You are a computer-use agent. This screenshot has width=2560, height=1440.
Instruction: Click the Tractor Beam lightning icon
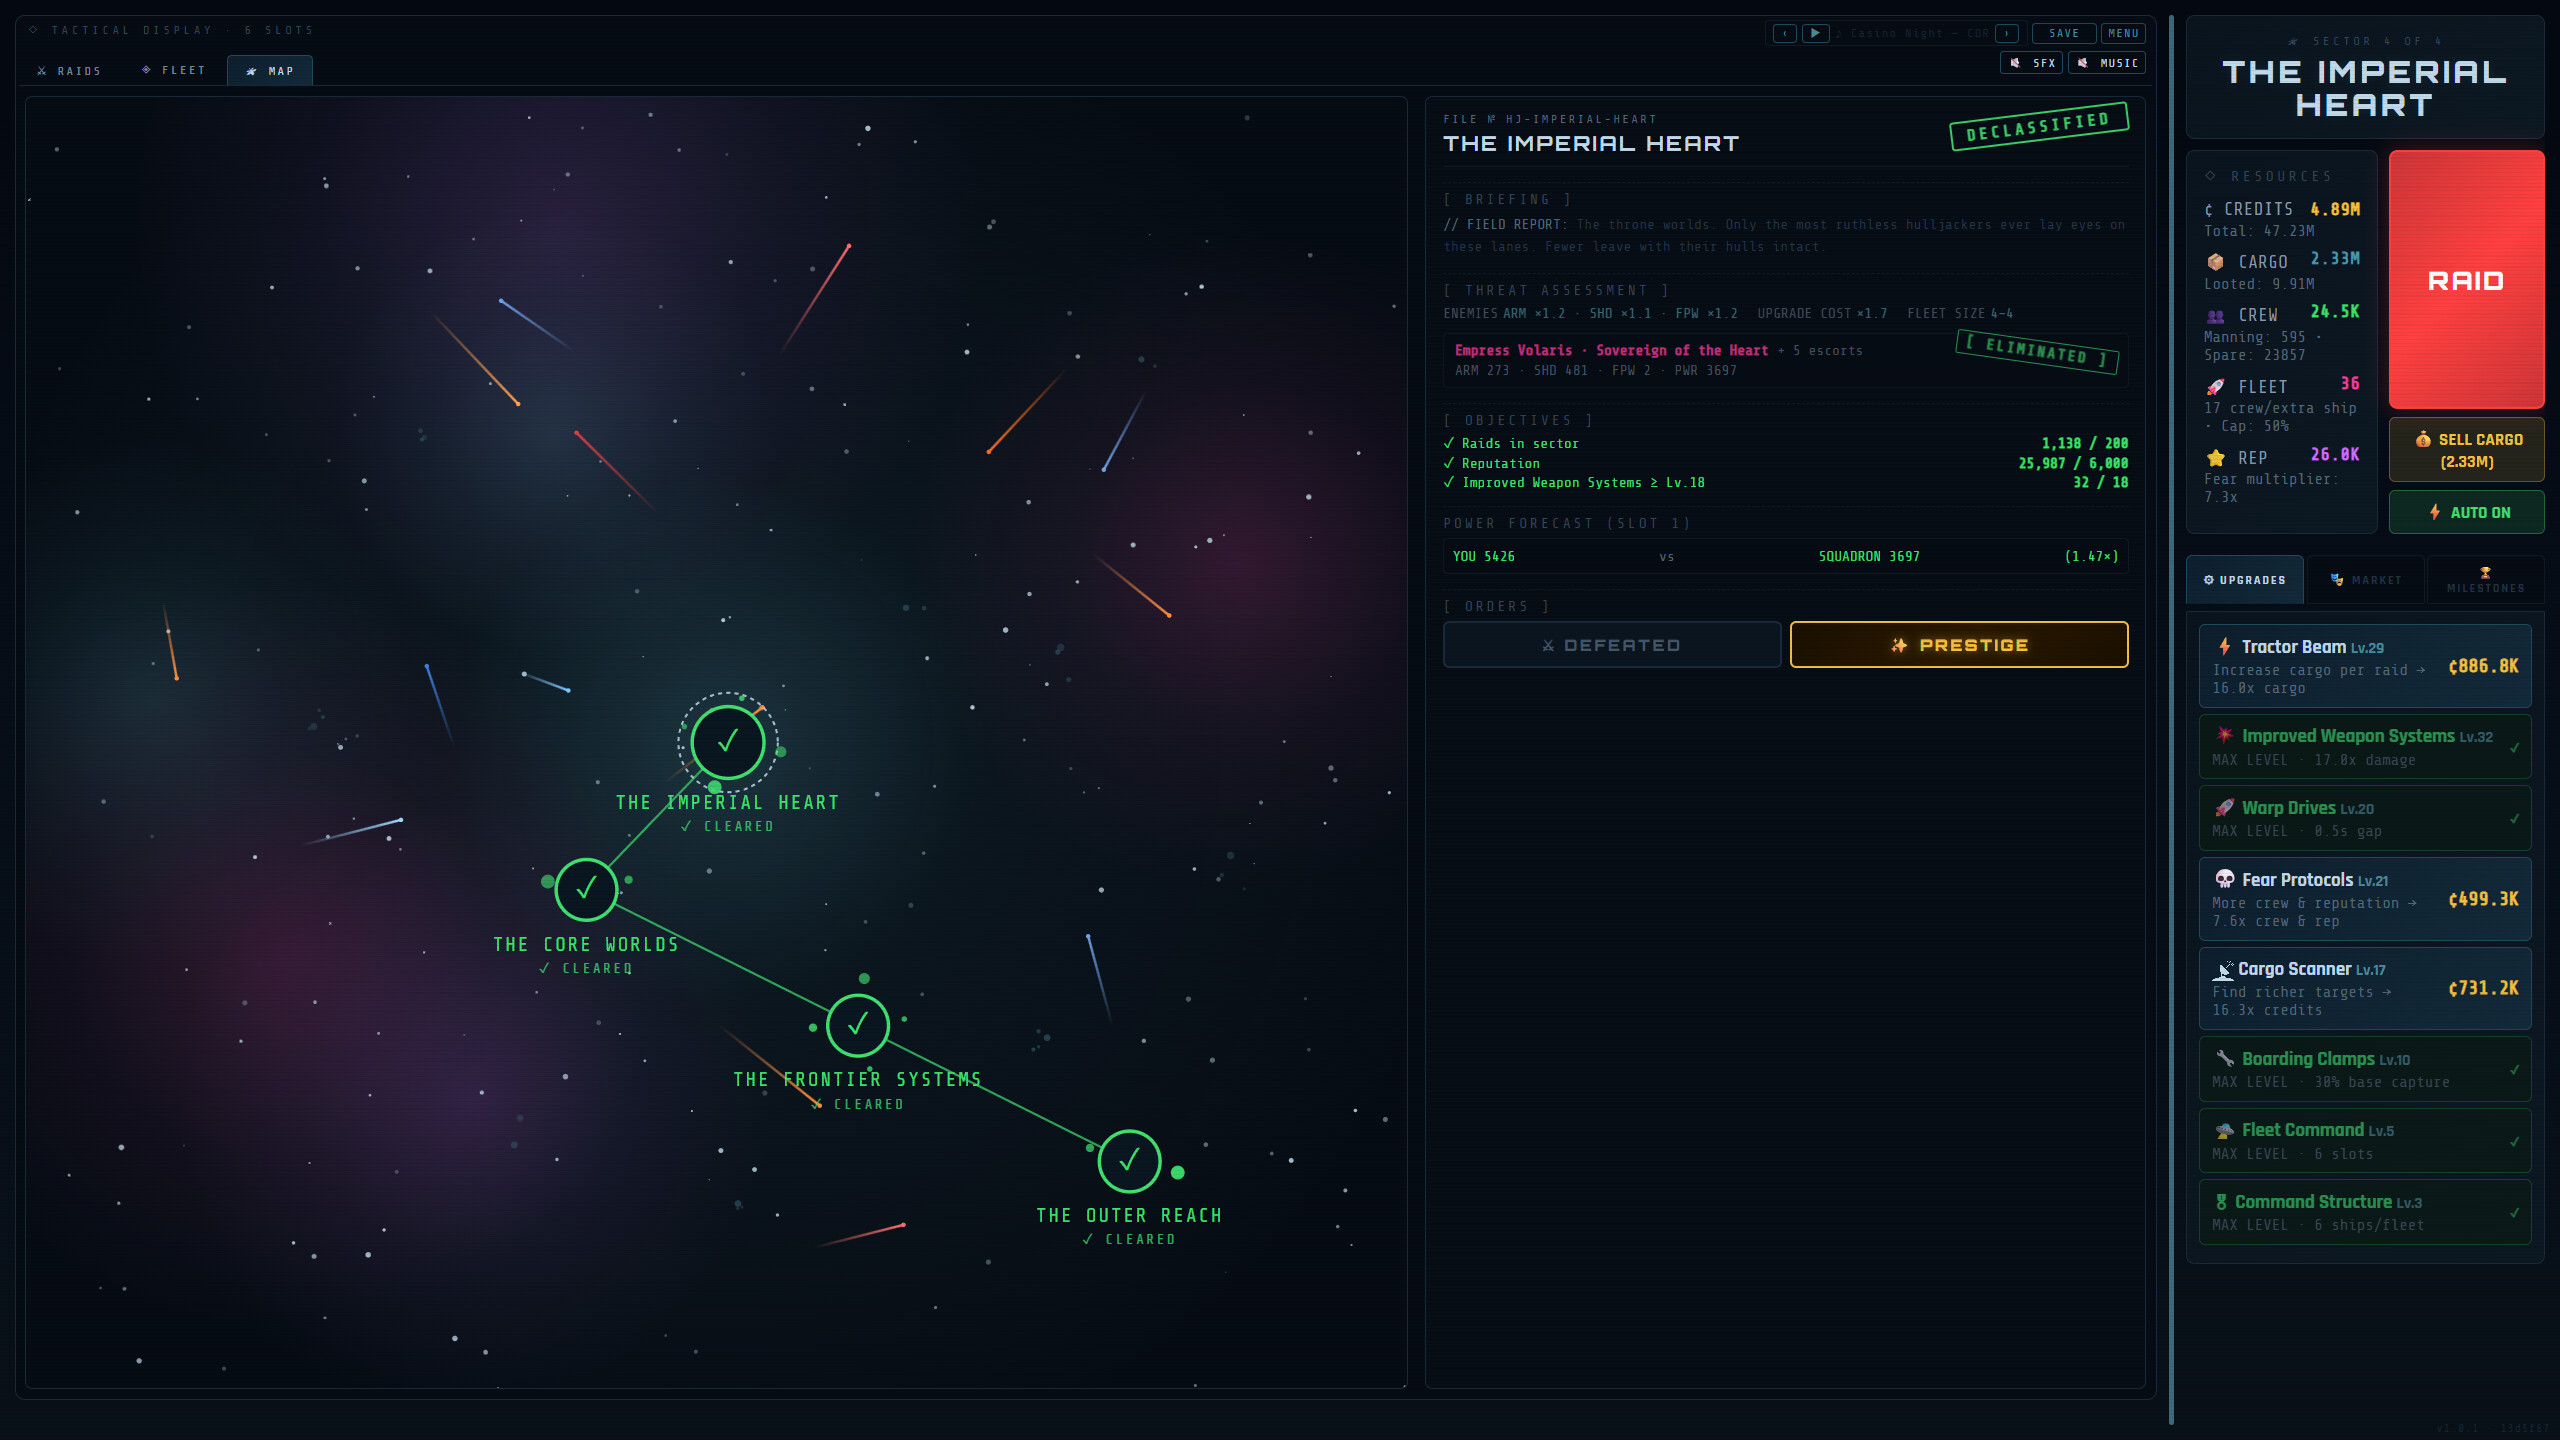click(x=2224, y=646)
